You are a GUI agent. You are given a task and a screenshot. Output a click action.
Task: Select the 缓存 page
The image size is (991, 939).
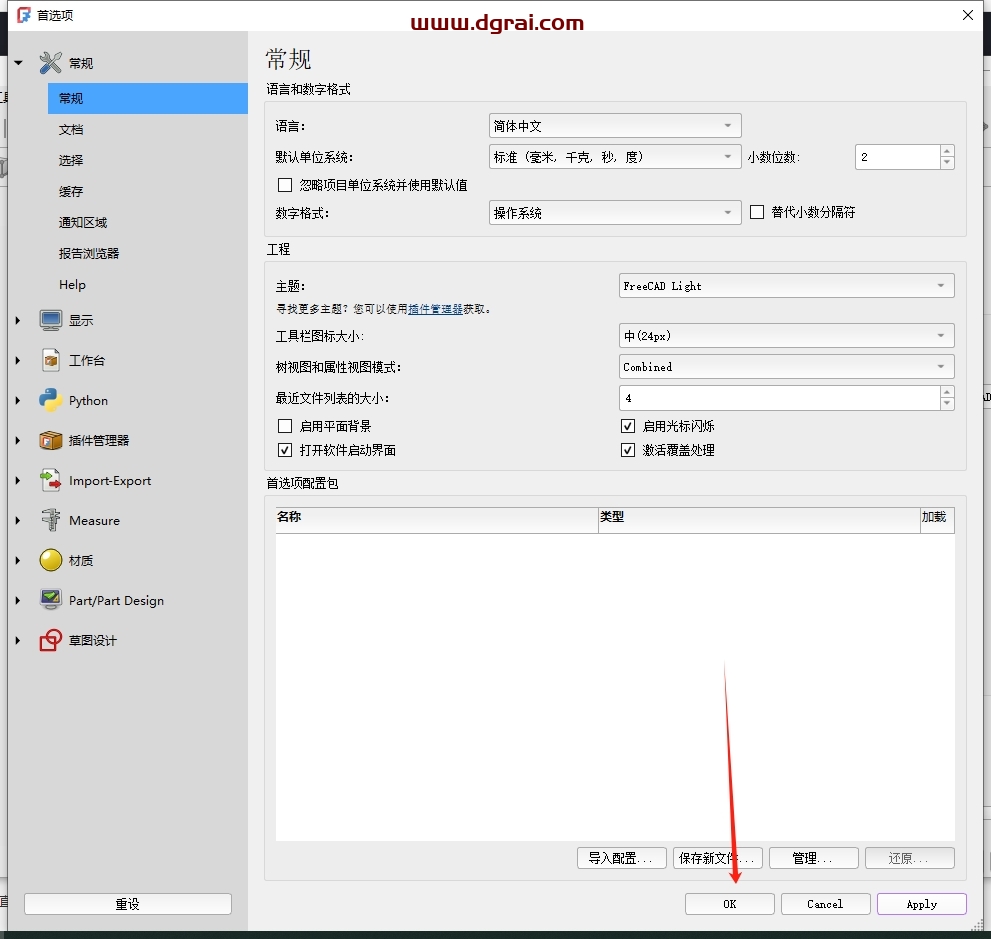[x=147, y=191]
